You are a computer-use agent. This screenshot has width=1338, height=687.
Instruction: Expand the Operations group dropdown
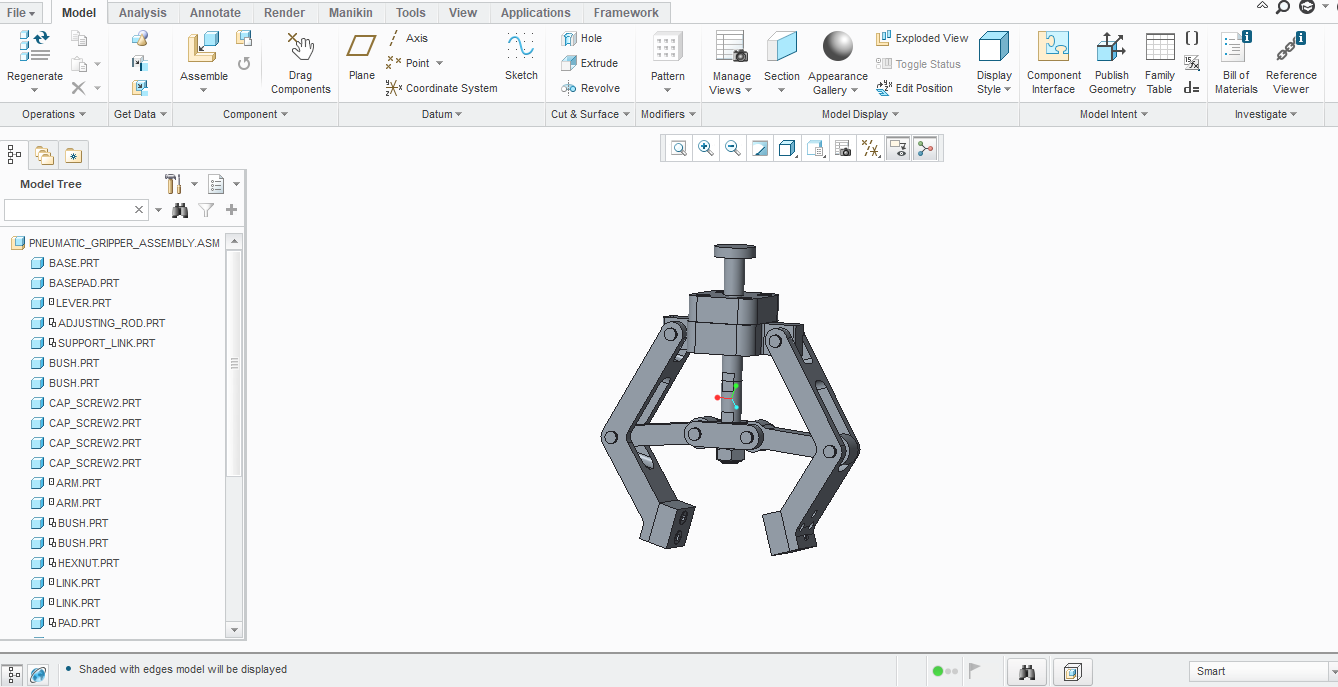point(54,114)
